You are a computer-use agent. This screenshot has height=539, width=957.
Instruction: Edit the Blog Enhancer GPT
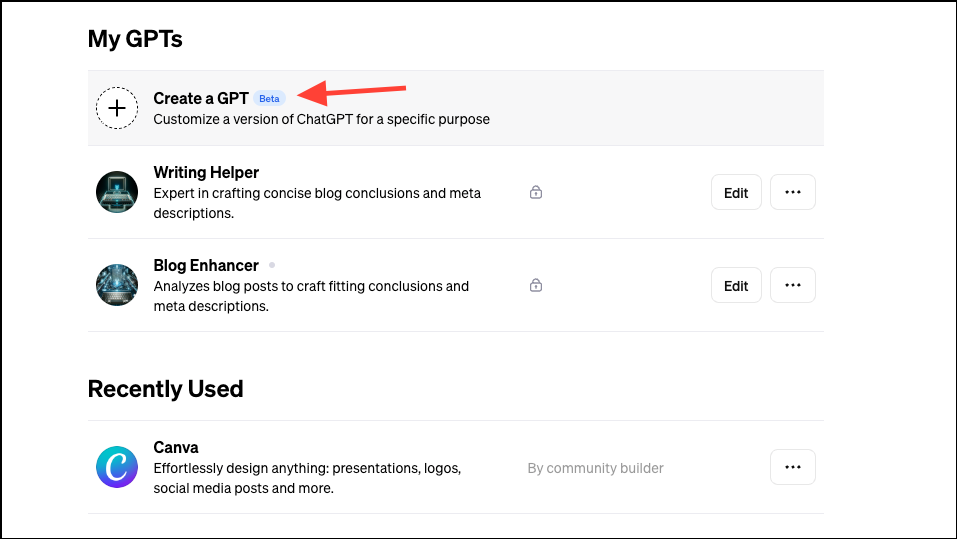pyautogui.click(x=736, y=285)
